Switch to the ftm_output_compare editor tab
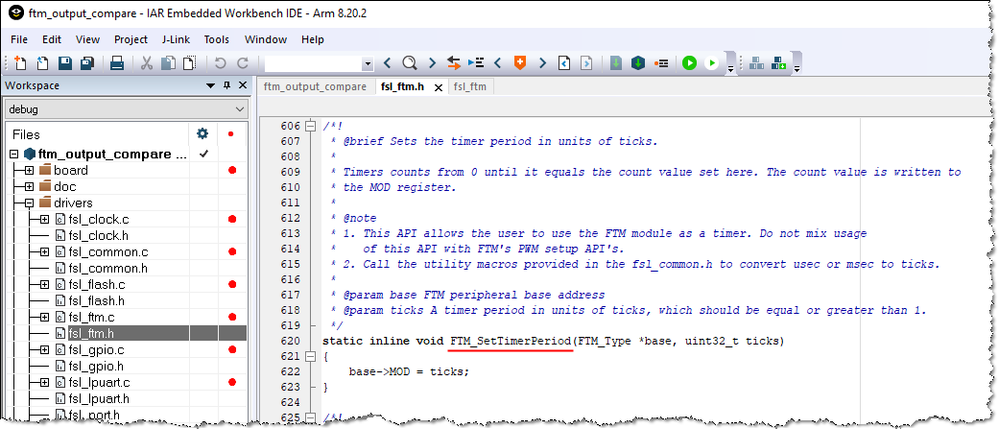Image resolution: width=999 pixels, height=429 pixels. [x=315, y=87]
